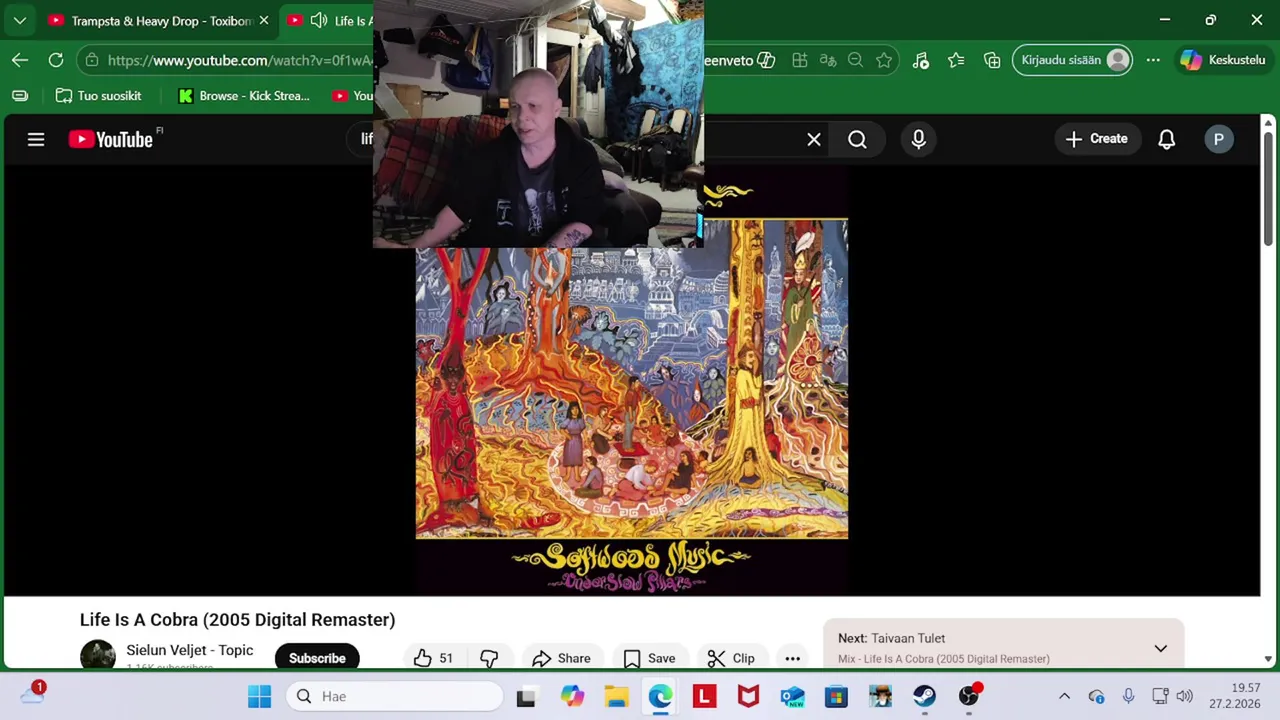Open Microsoft Store from the taskbar
The image size is (1280, 720).
[x=836, y=696]
